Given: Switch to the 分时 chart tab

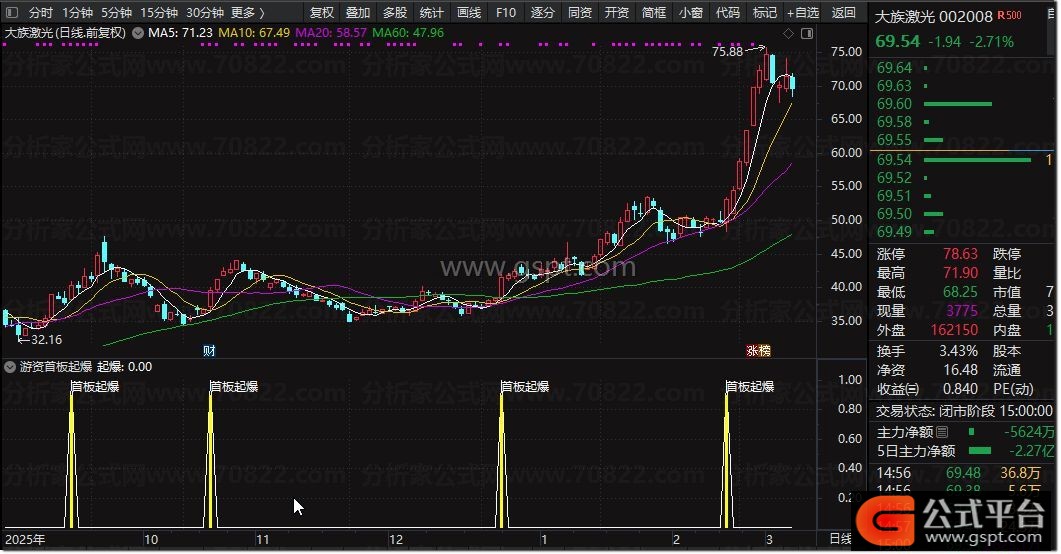Looking at the screenshot, I should (x=41, y=13).
